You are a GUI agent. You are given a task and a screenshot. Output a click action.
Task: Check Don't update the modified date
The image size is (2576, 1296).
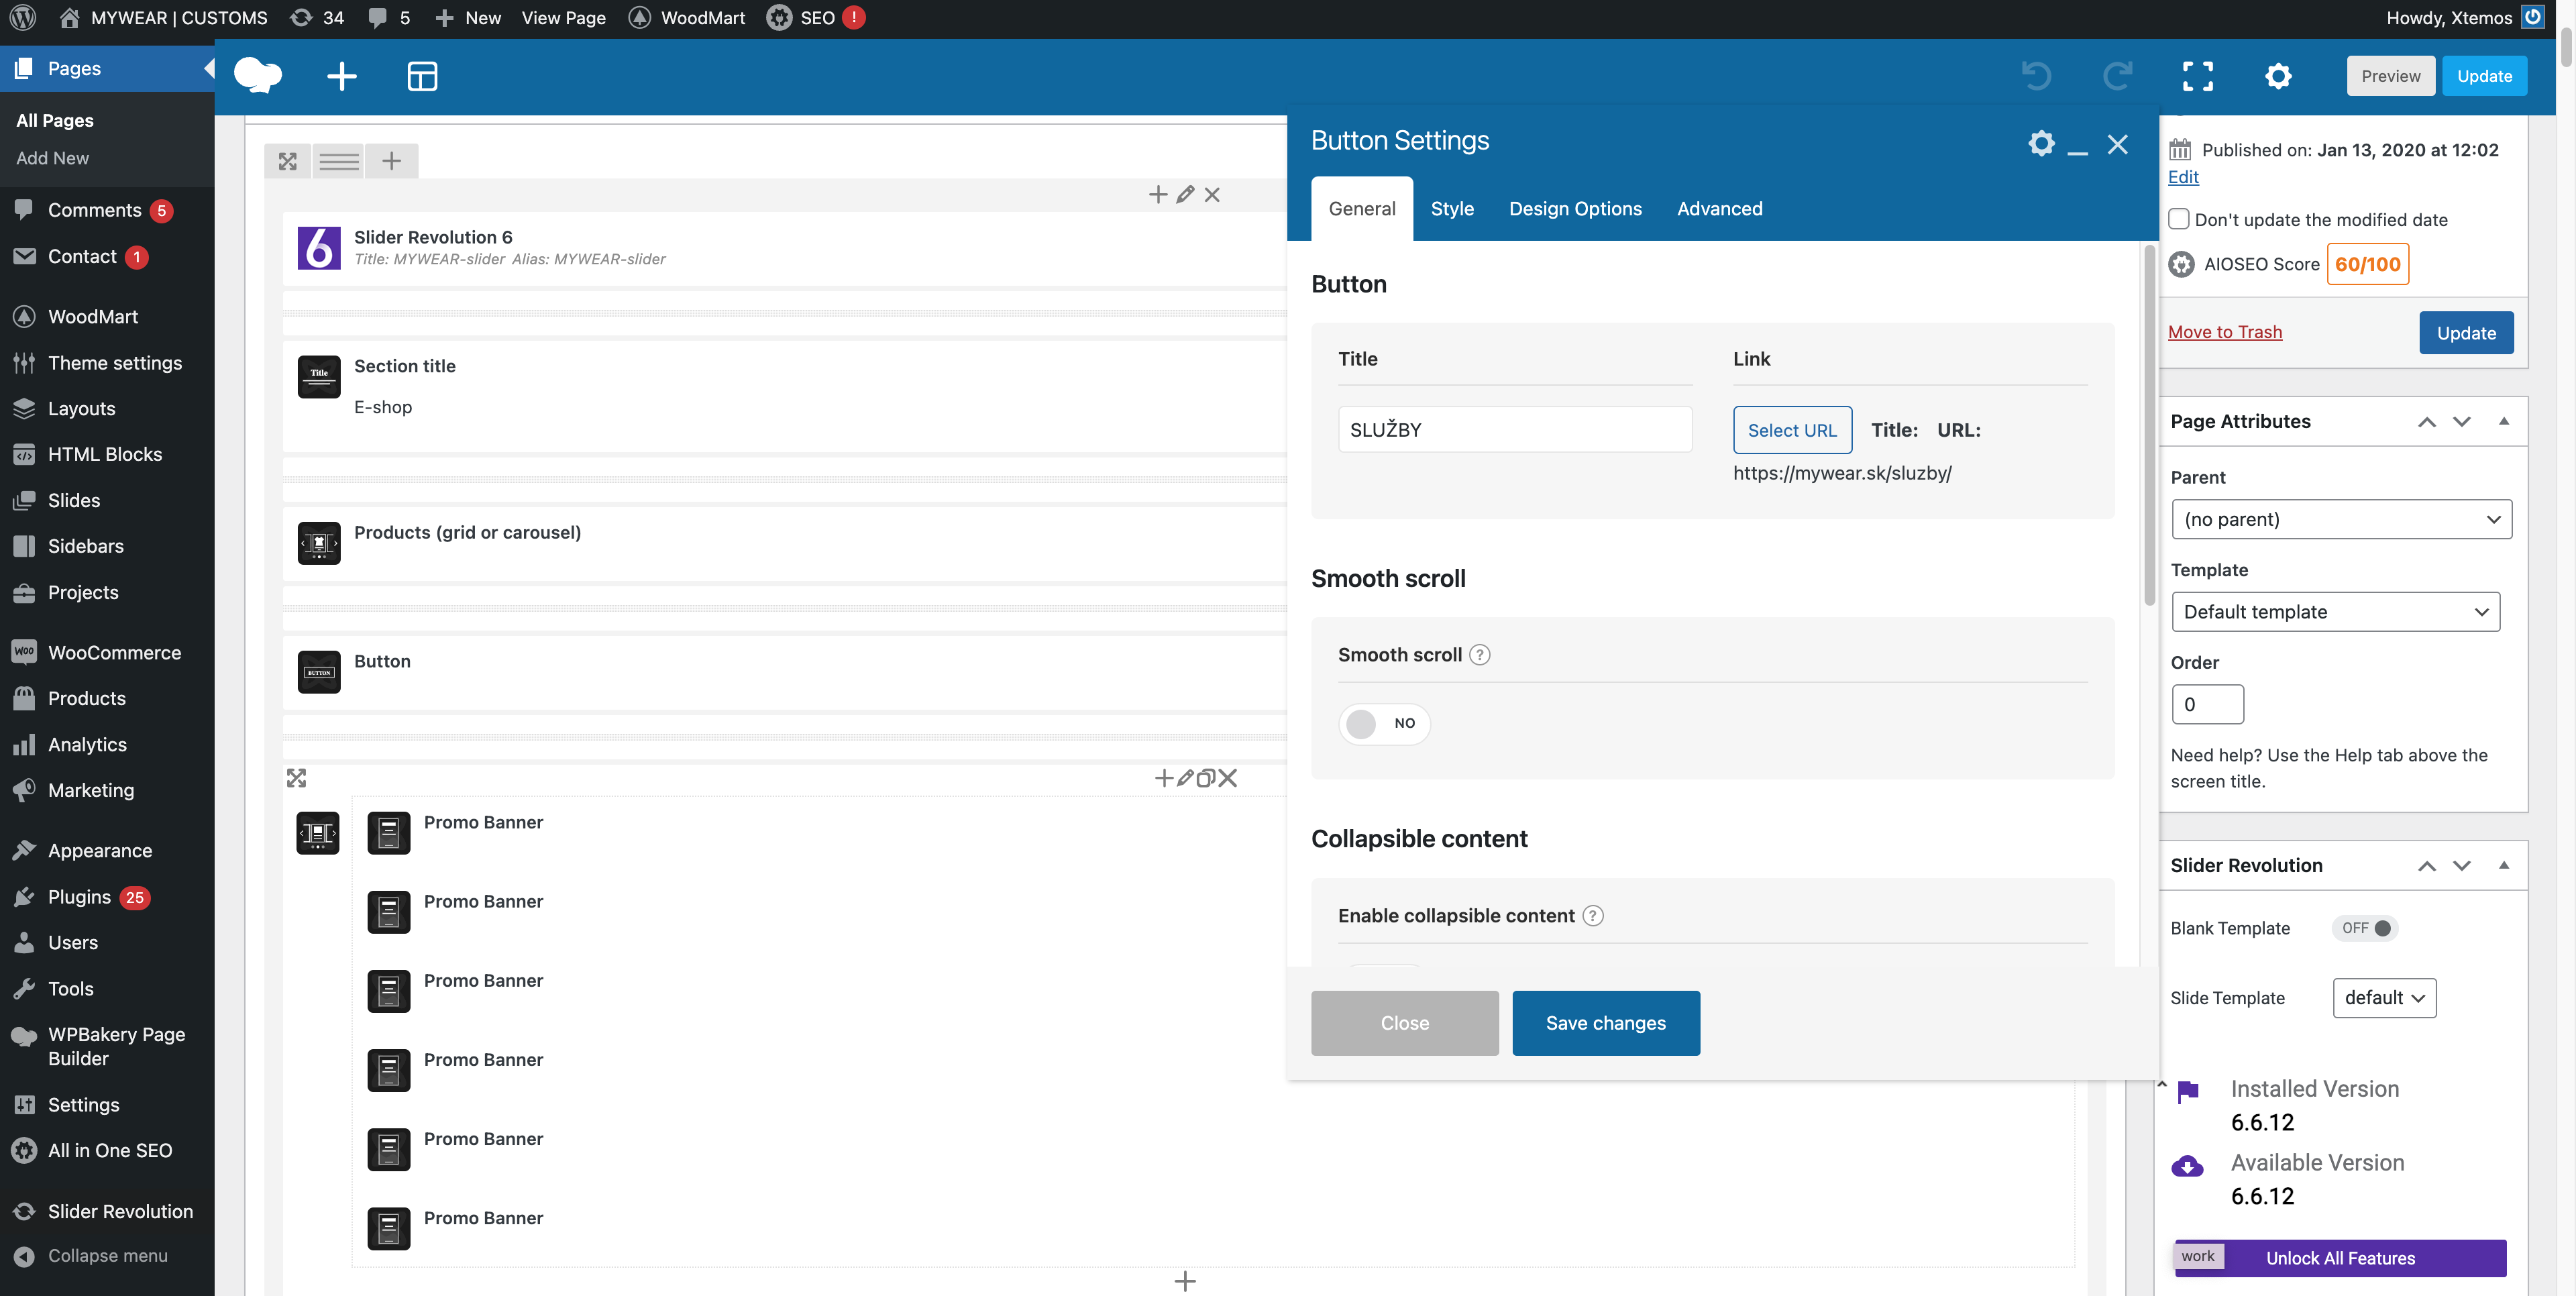2179,219
